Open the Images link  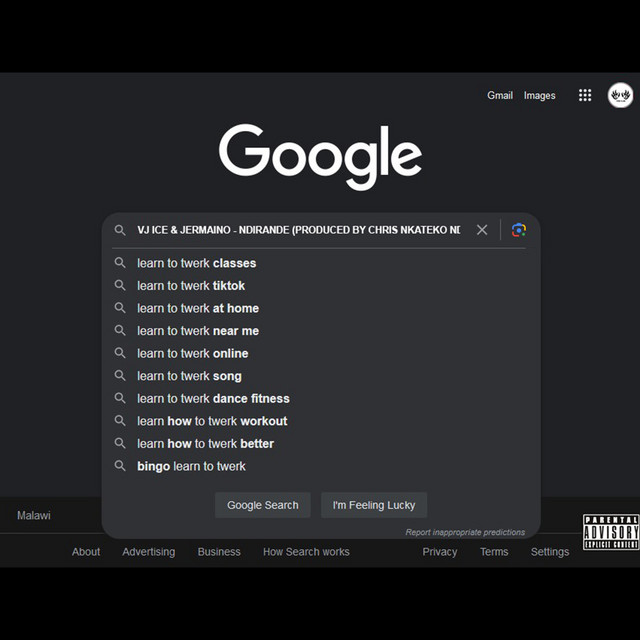pyautogui.click(x=539, y=96)
